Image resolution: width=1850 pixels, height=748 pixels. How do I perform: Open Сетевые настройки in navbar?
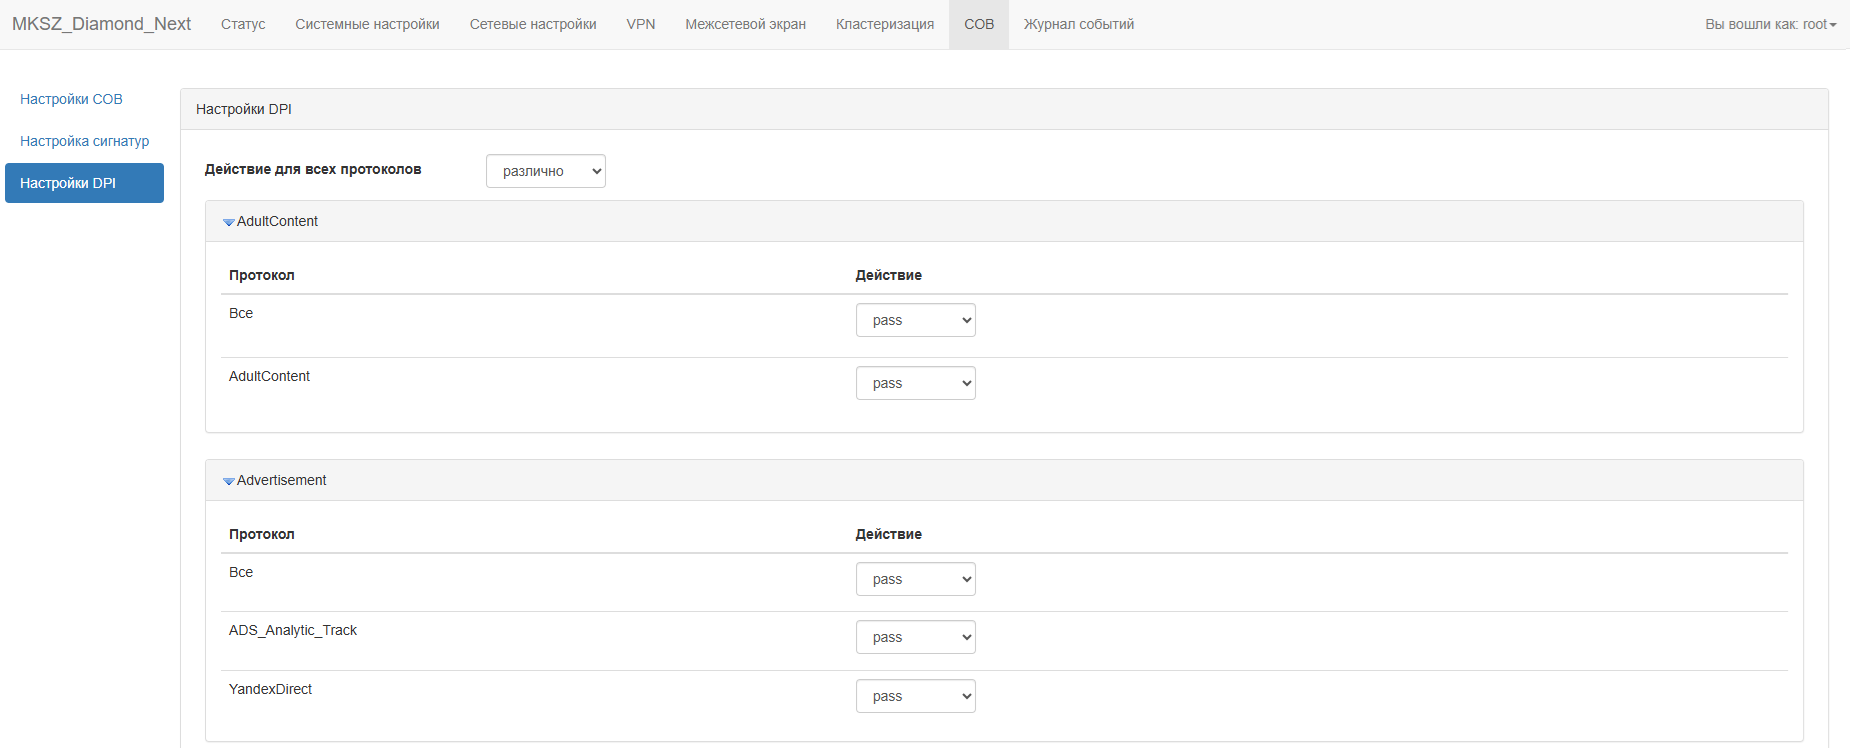point(533,24)
